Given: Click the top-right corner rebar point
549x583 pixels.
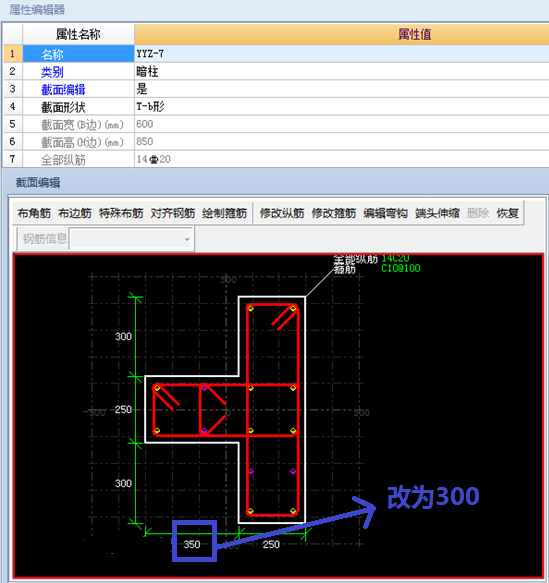Looking at the screenshot, I should pyautogui.click(x=293, y=309).
